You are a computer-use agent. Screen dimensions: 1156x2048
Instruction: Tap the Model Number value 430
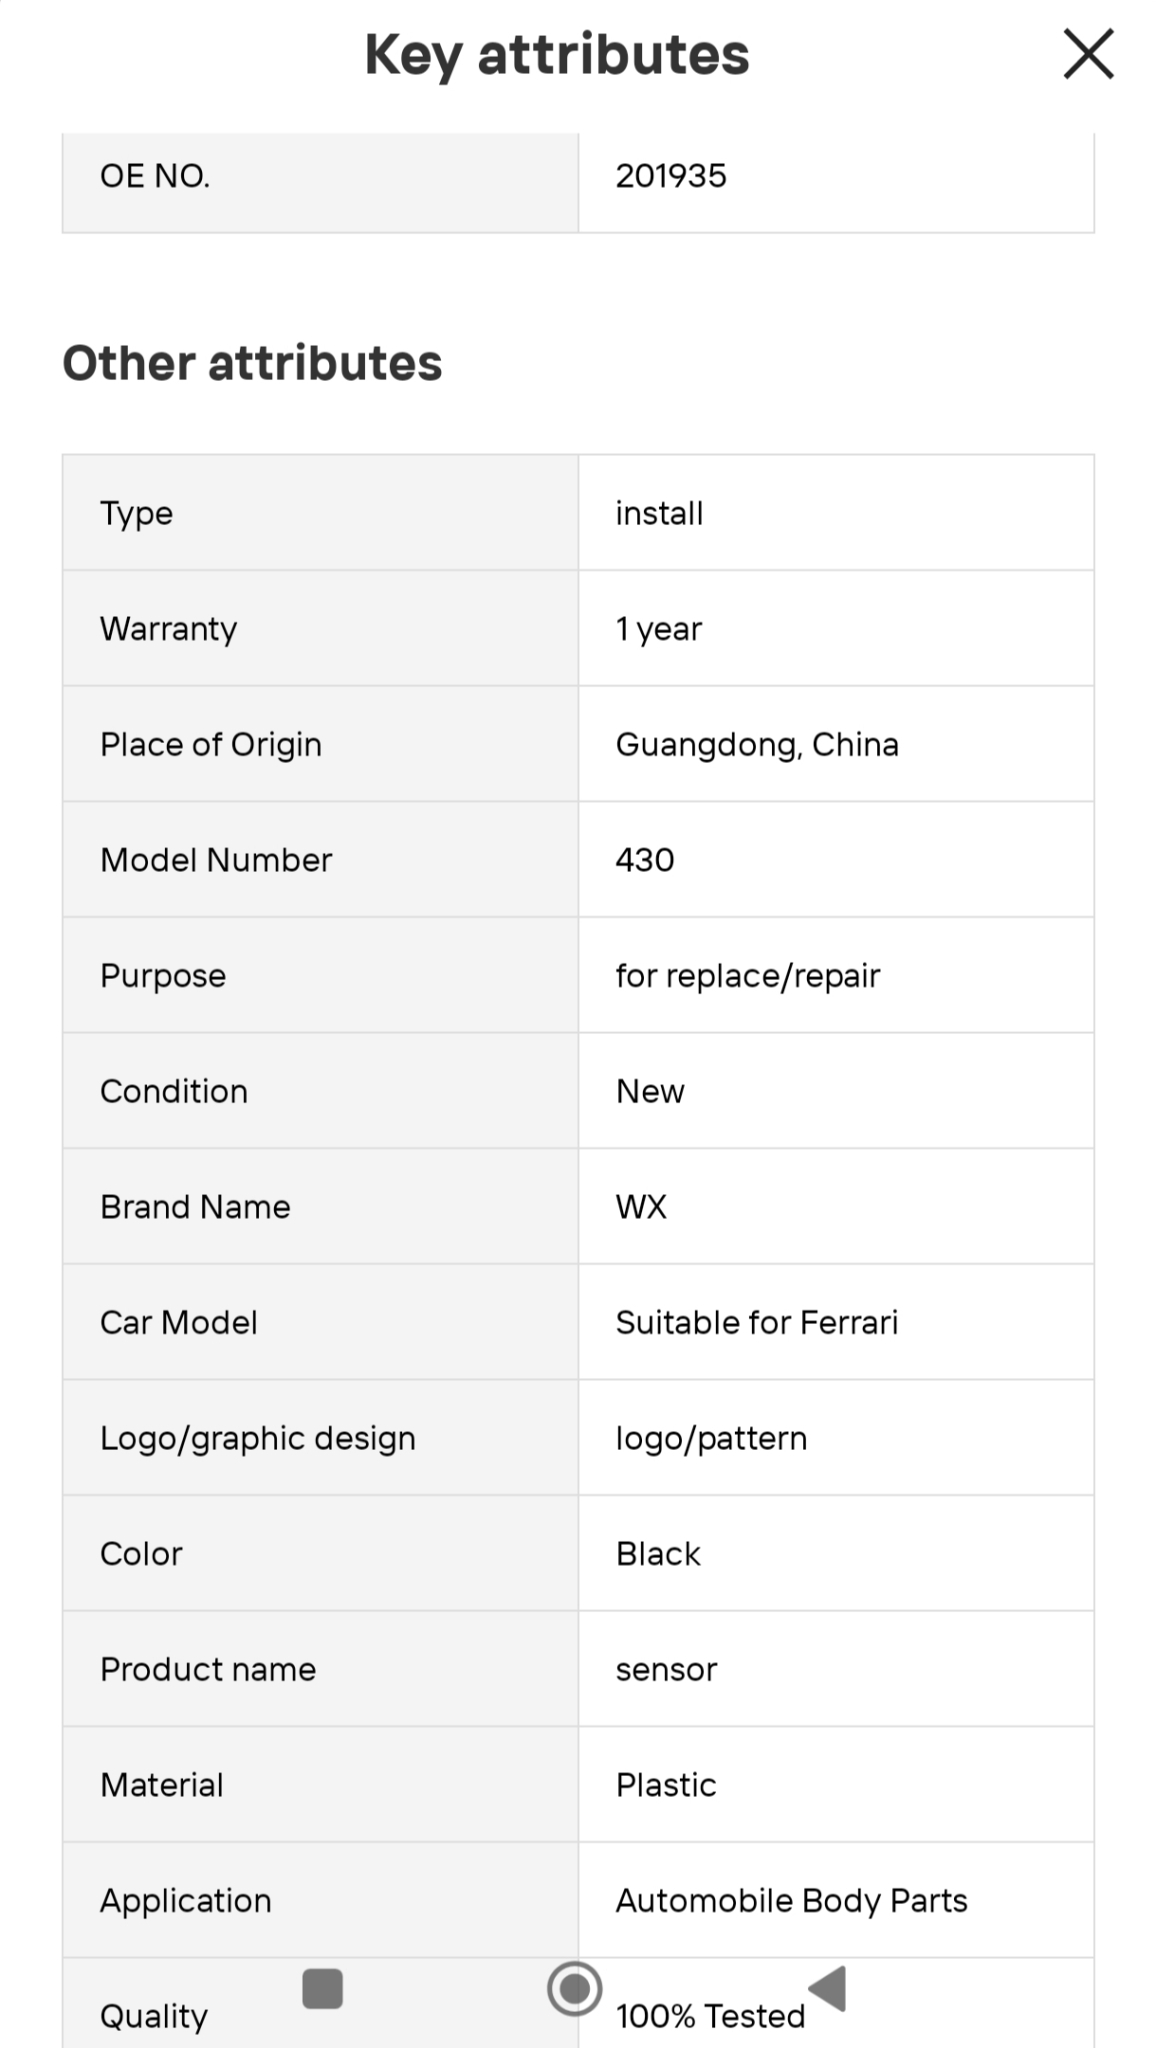pos(645,860)
